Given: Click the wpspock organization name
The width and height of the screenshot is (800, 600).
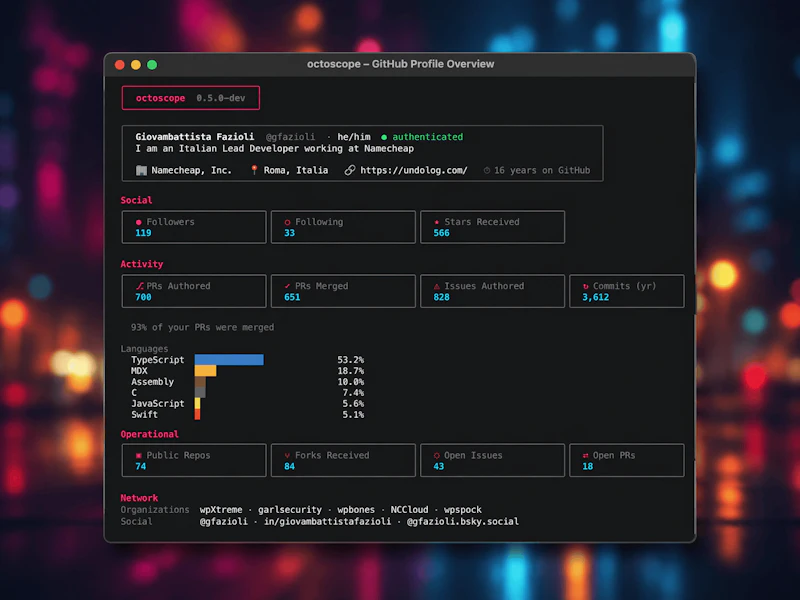Looking at the screenshot, I should point(463,510).
